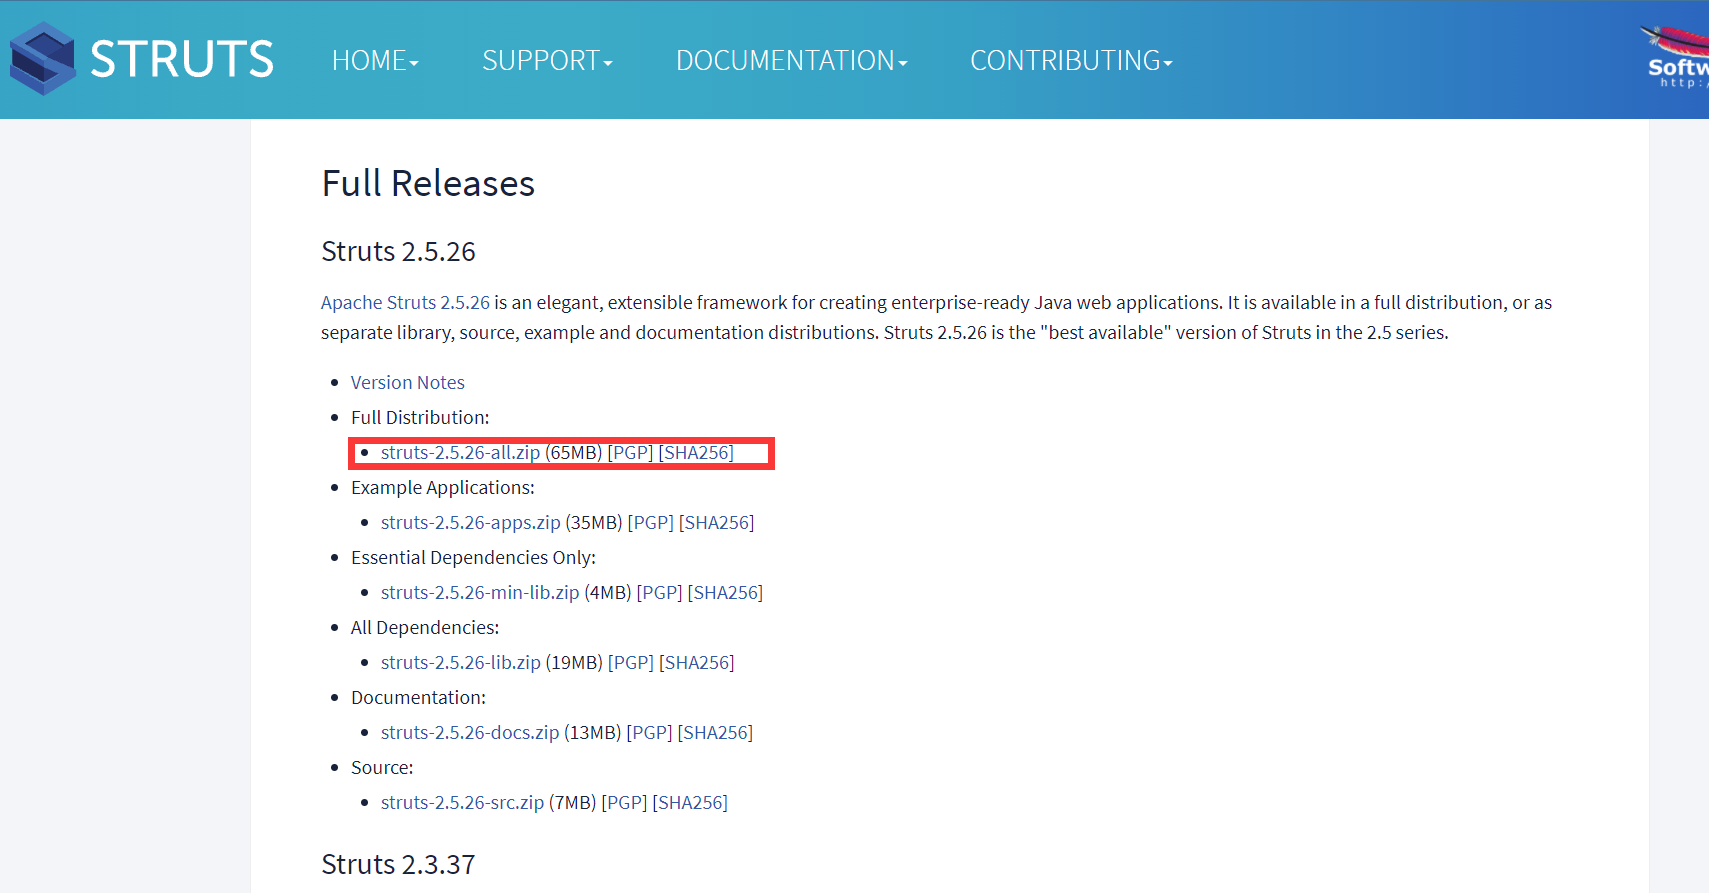Click the STRUTS brand title text
This screenshot has height=893, width=1709.
182,59
